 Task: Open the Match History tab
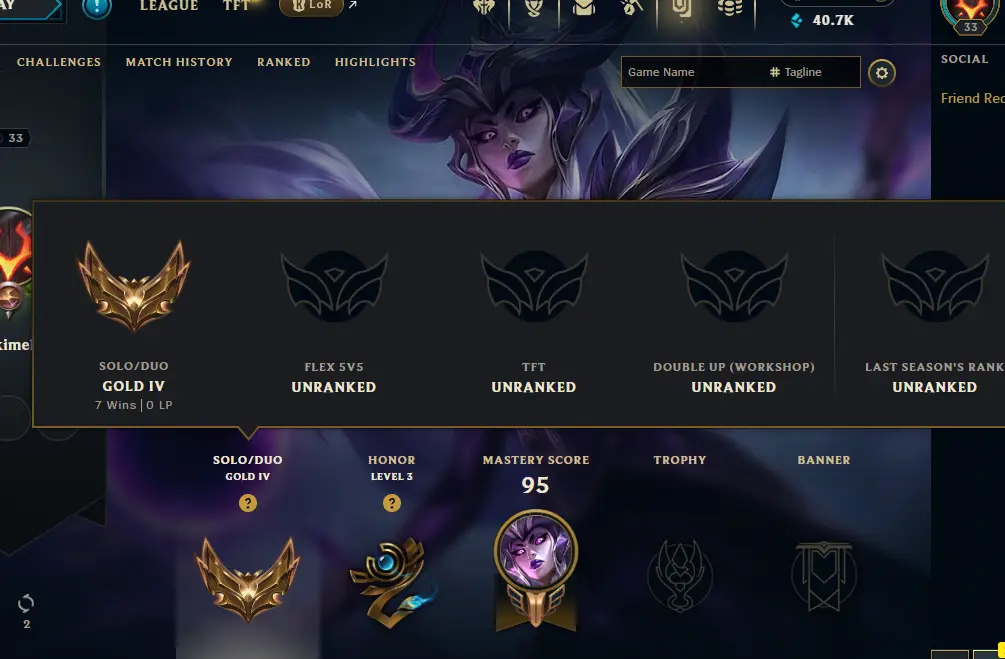[x=179, y=62]
